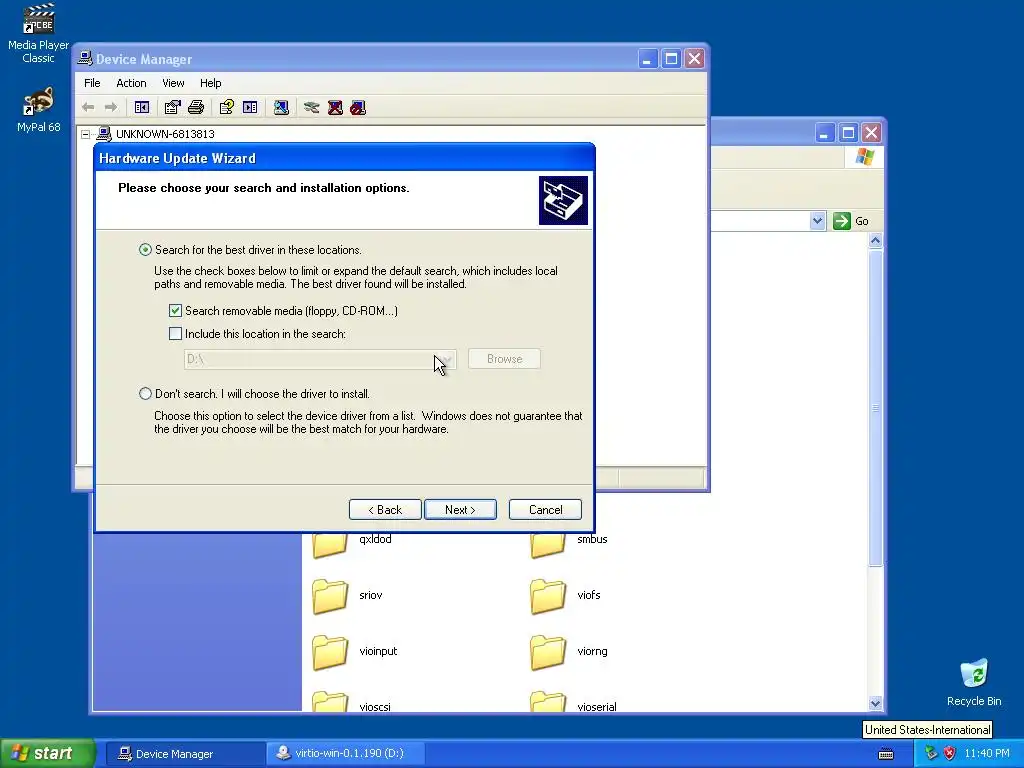Toggle the Show/Hide Action Pane icon

coord(250,107)
